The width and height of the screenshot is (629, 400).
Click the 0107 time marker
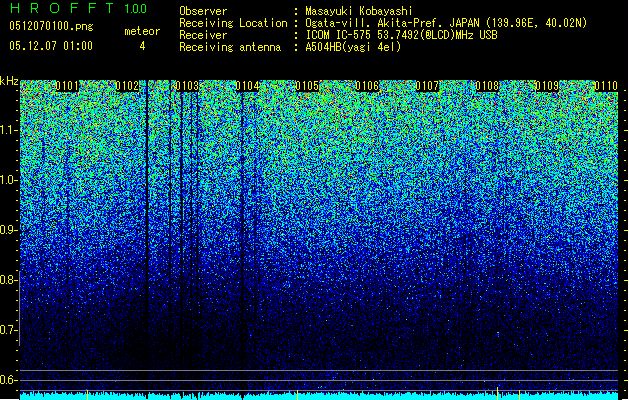tap(427, 86)
